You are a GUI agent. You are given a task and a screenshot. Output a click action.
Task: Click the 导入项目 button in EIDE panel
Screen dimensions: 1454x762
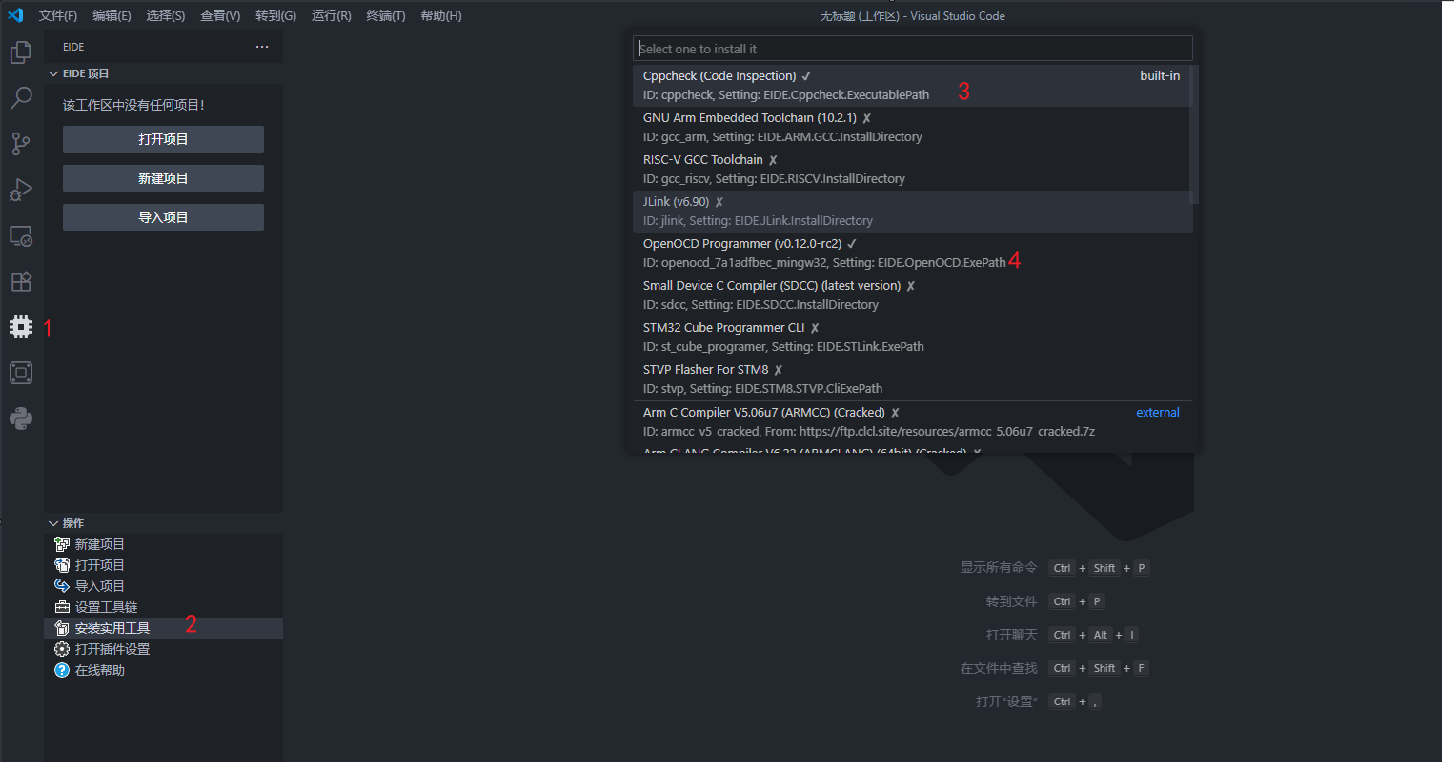[x=163, y=217]
